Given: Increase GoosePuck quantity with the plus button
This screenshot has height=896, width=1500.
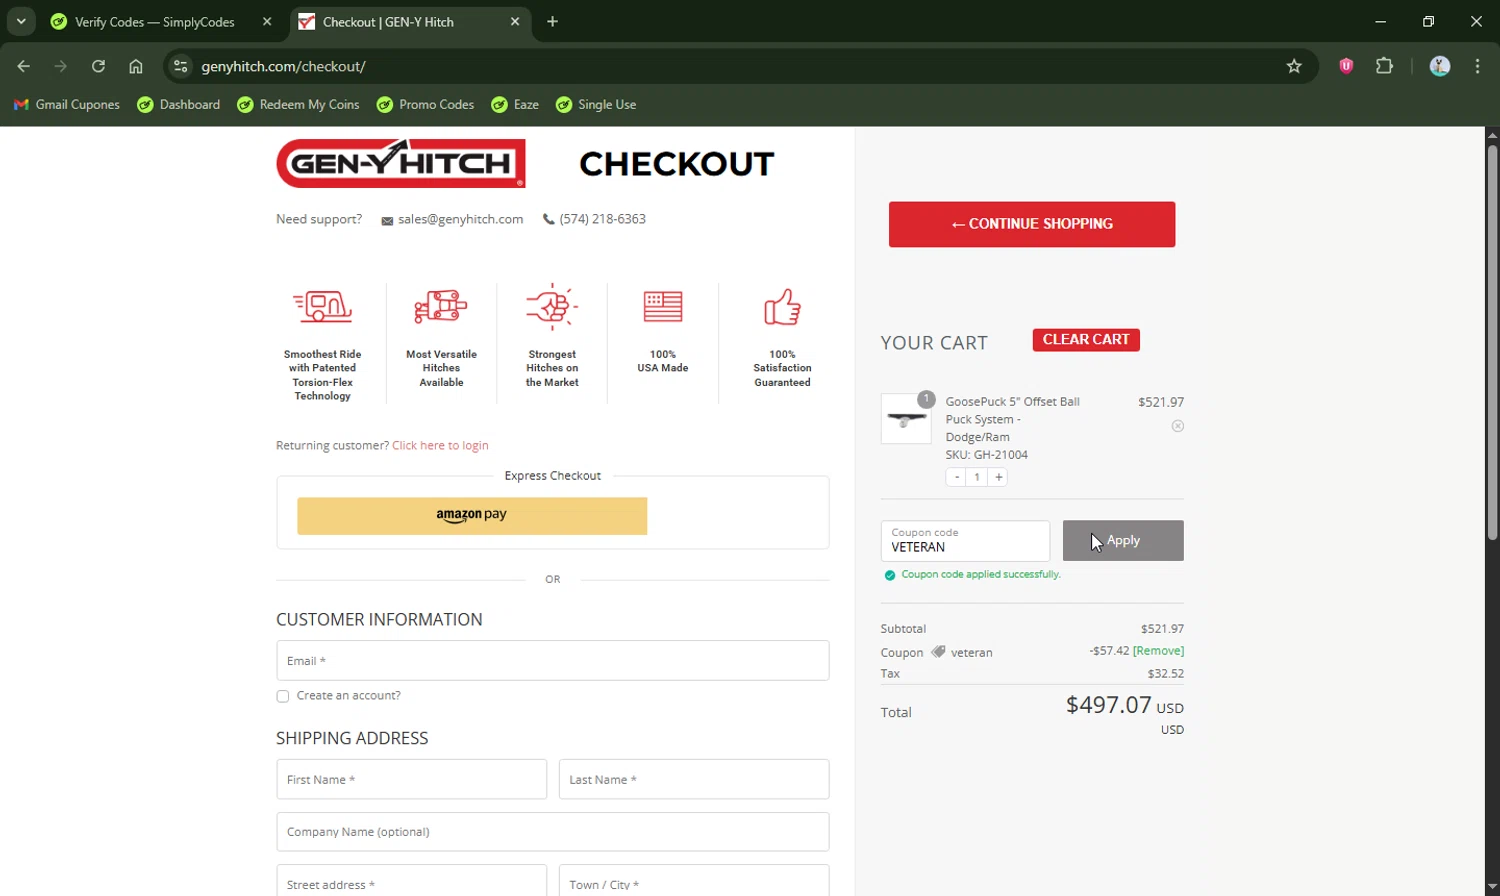Looking at the screenshot, I should click(998, 477).
